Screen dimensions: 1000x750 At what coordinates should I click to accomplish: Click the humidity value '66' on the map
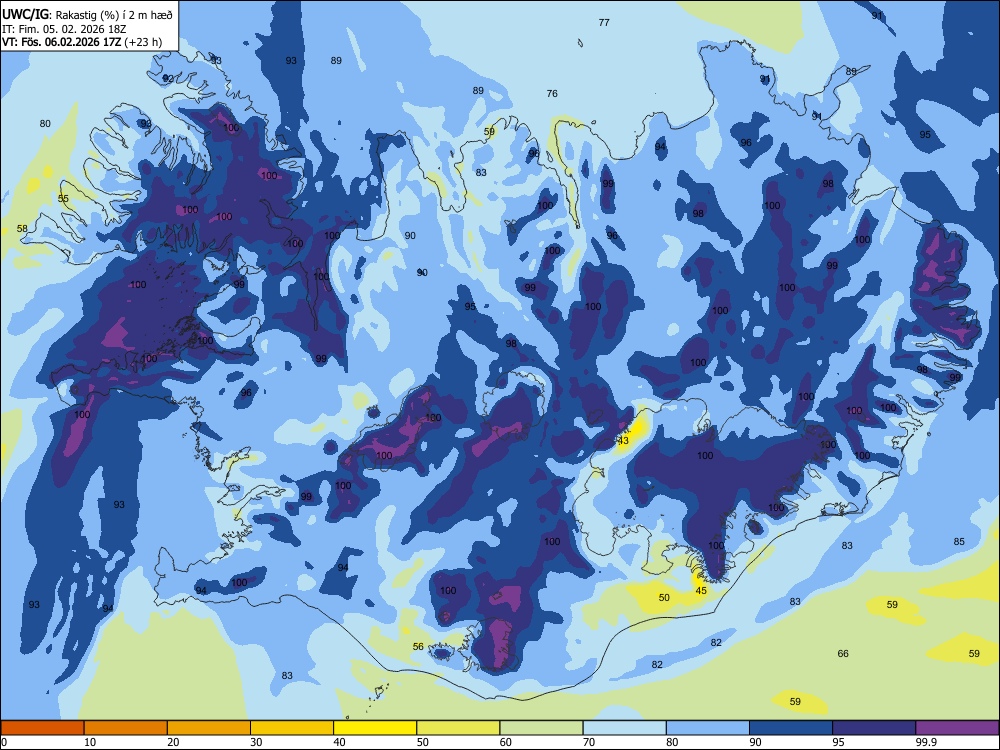click(x=843, y=654)
